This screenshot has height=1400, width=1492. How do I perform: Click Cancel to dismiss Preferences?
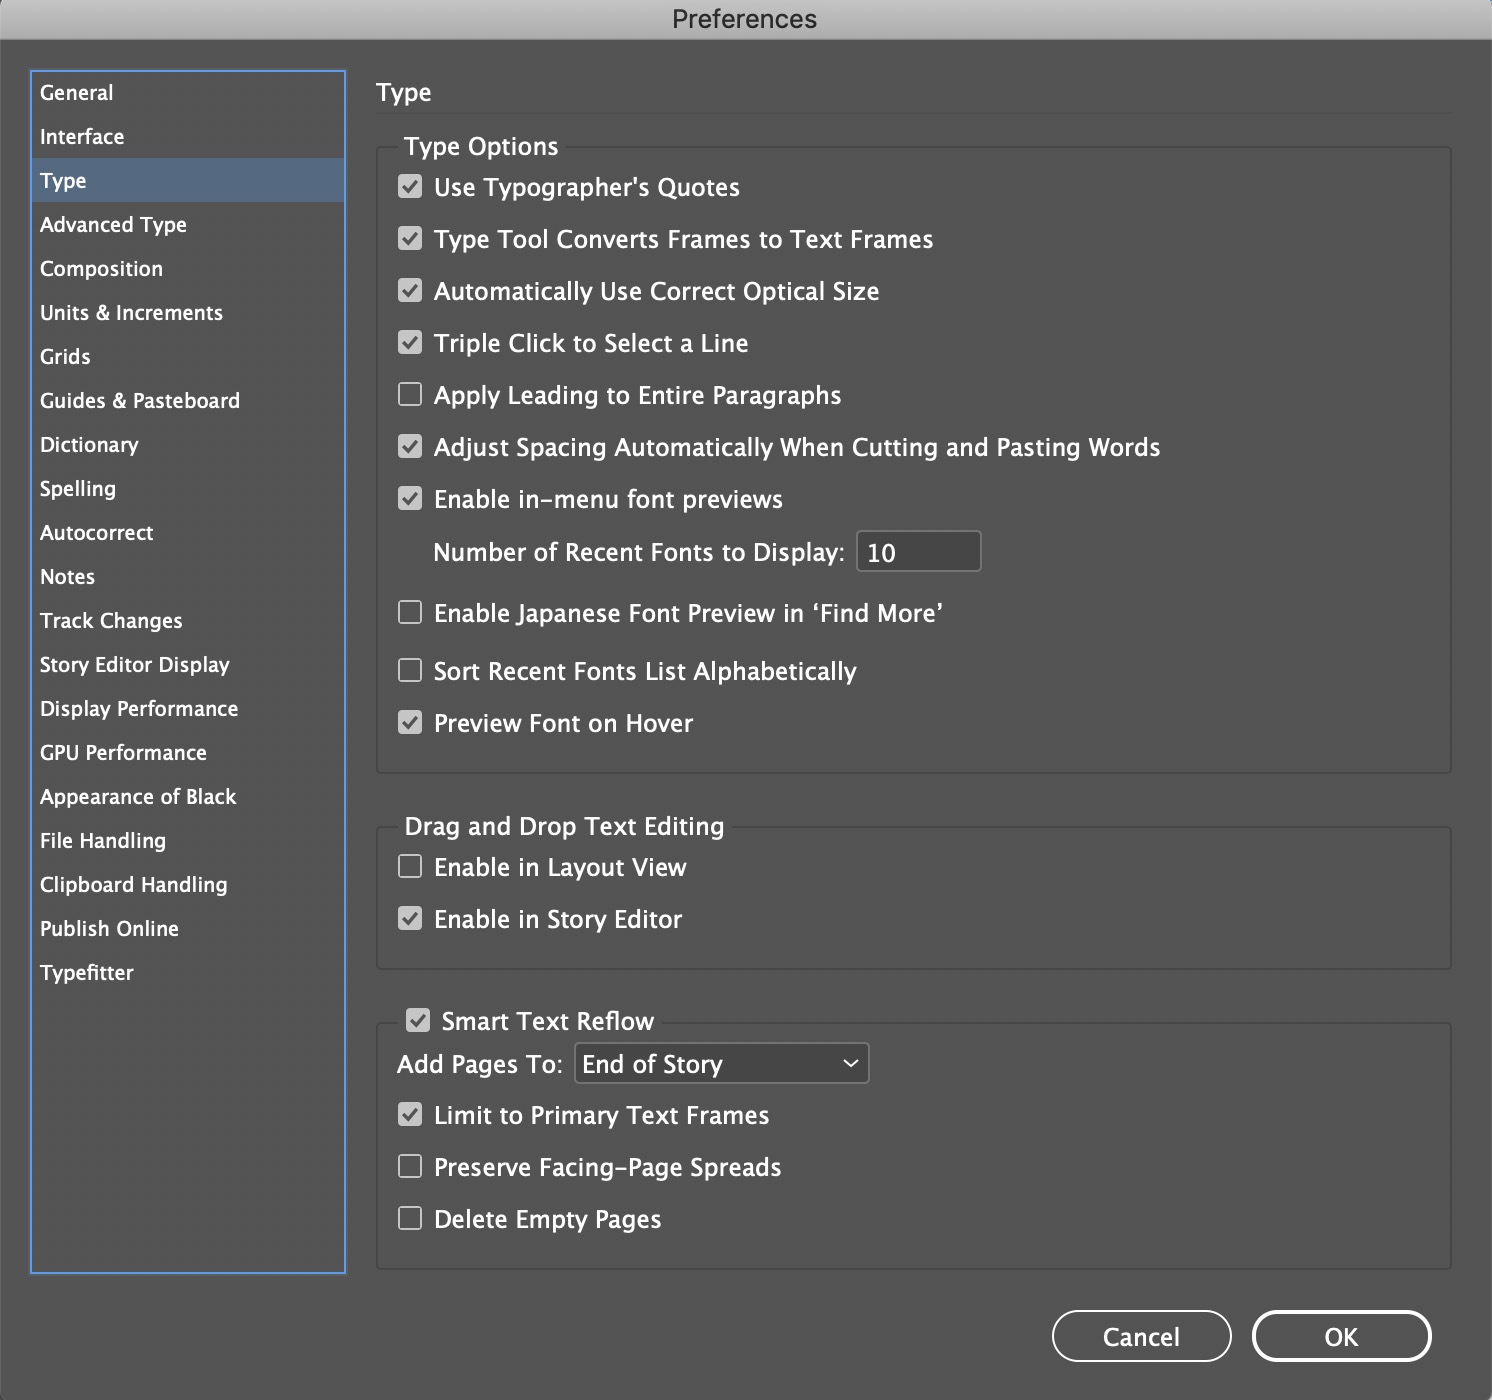pyautogui.click(x=1141, y=1337)
